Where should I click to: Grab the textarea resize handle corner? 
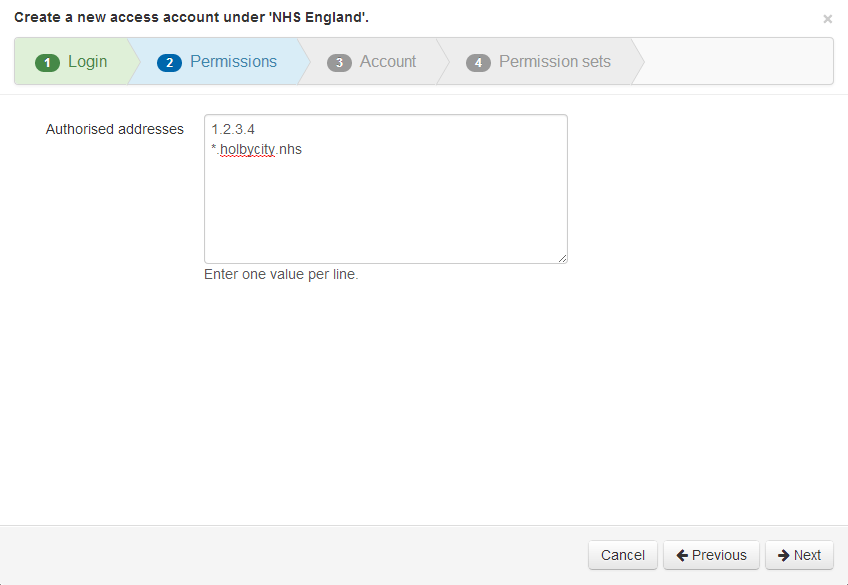coord(562,258)
